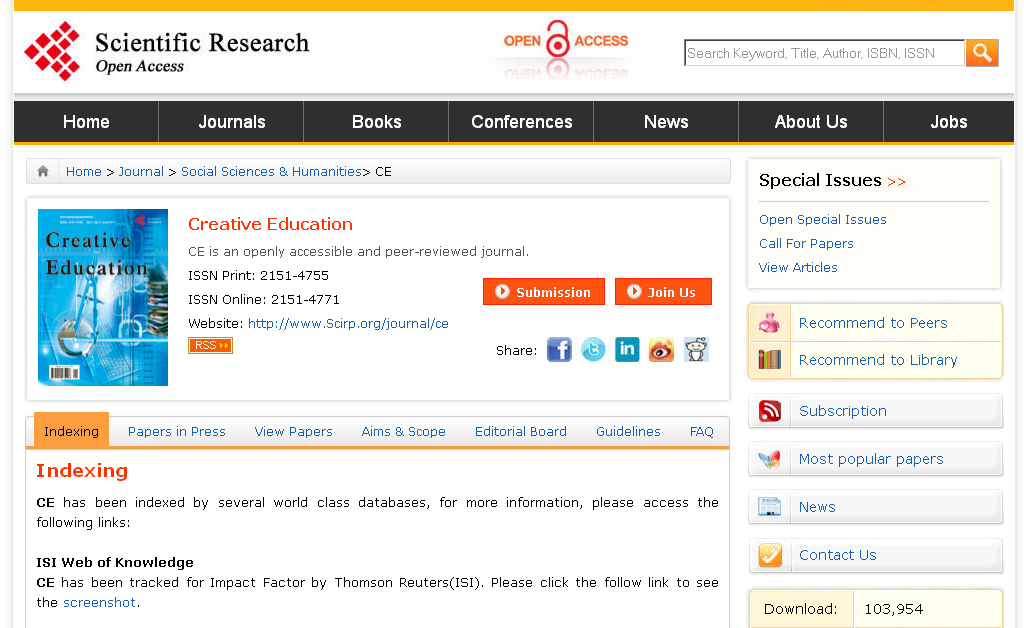Switch to the View Papers tab

click(293, 432)
